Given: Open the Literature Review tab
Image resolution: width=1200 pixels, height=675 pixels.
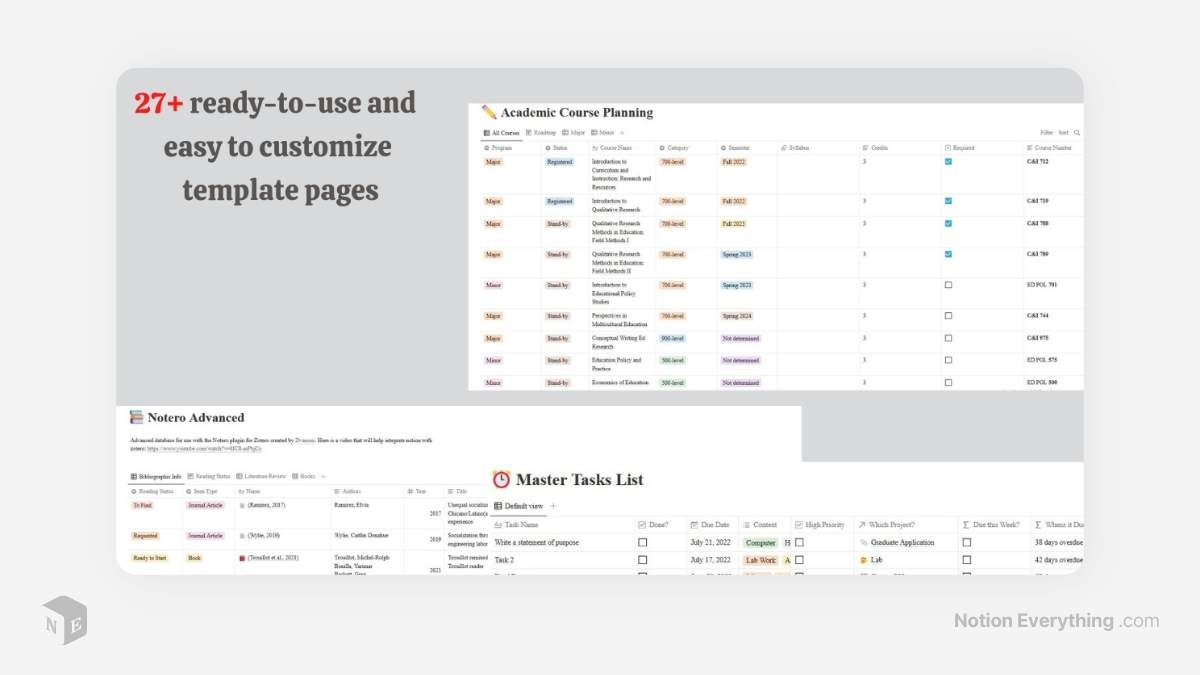Looking at the screenshot, I should (x=262, y=476).
